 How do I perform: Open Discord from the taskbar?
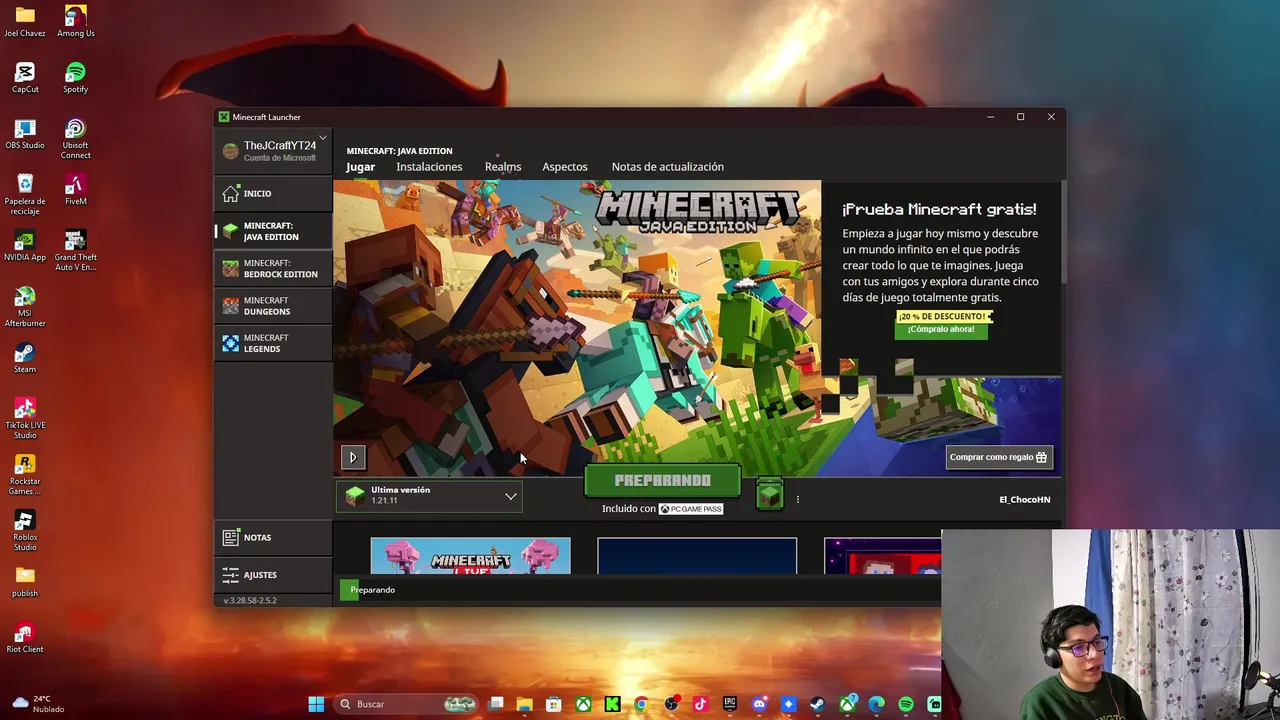coord(759,704)
